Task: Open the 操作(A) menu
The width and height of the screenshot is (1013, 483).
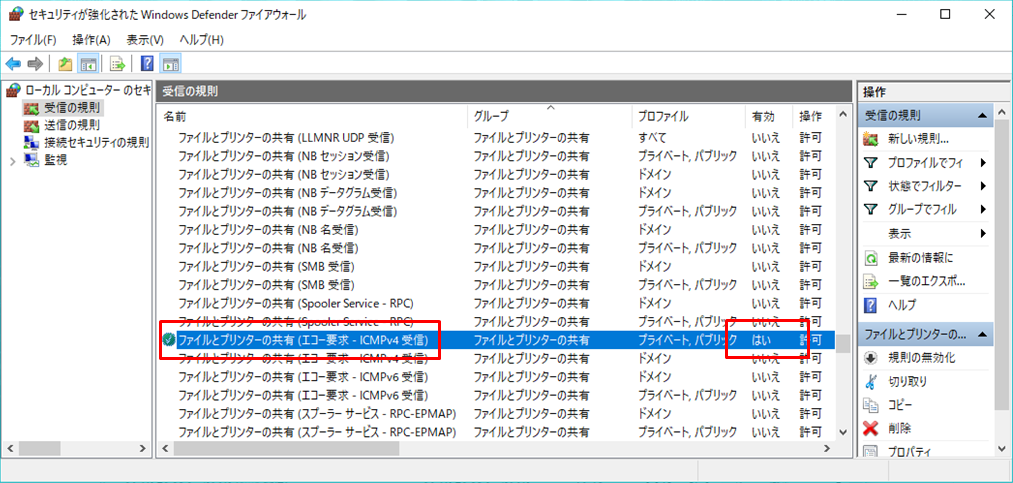Action: [91, 40]
